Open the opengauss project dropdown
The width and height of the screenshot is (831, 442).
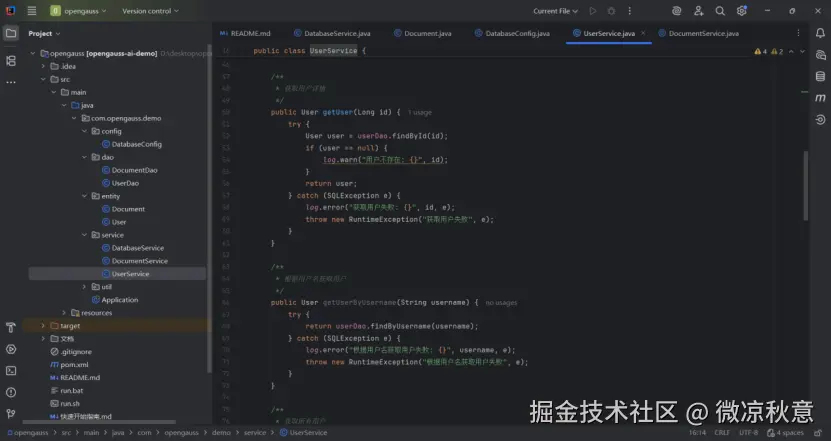point(78,11)
